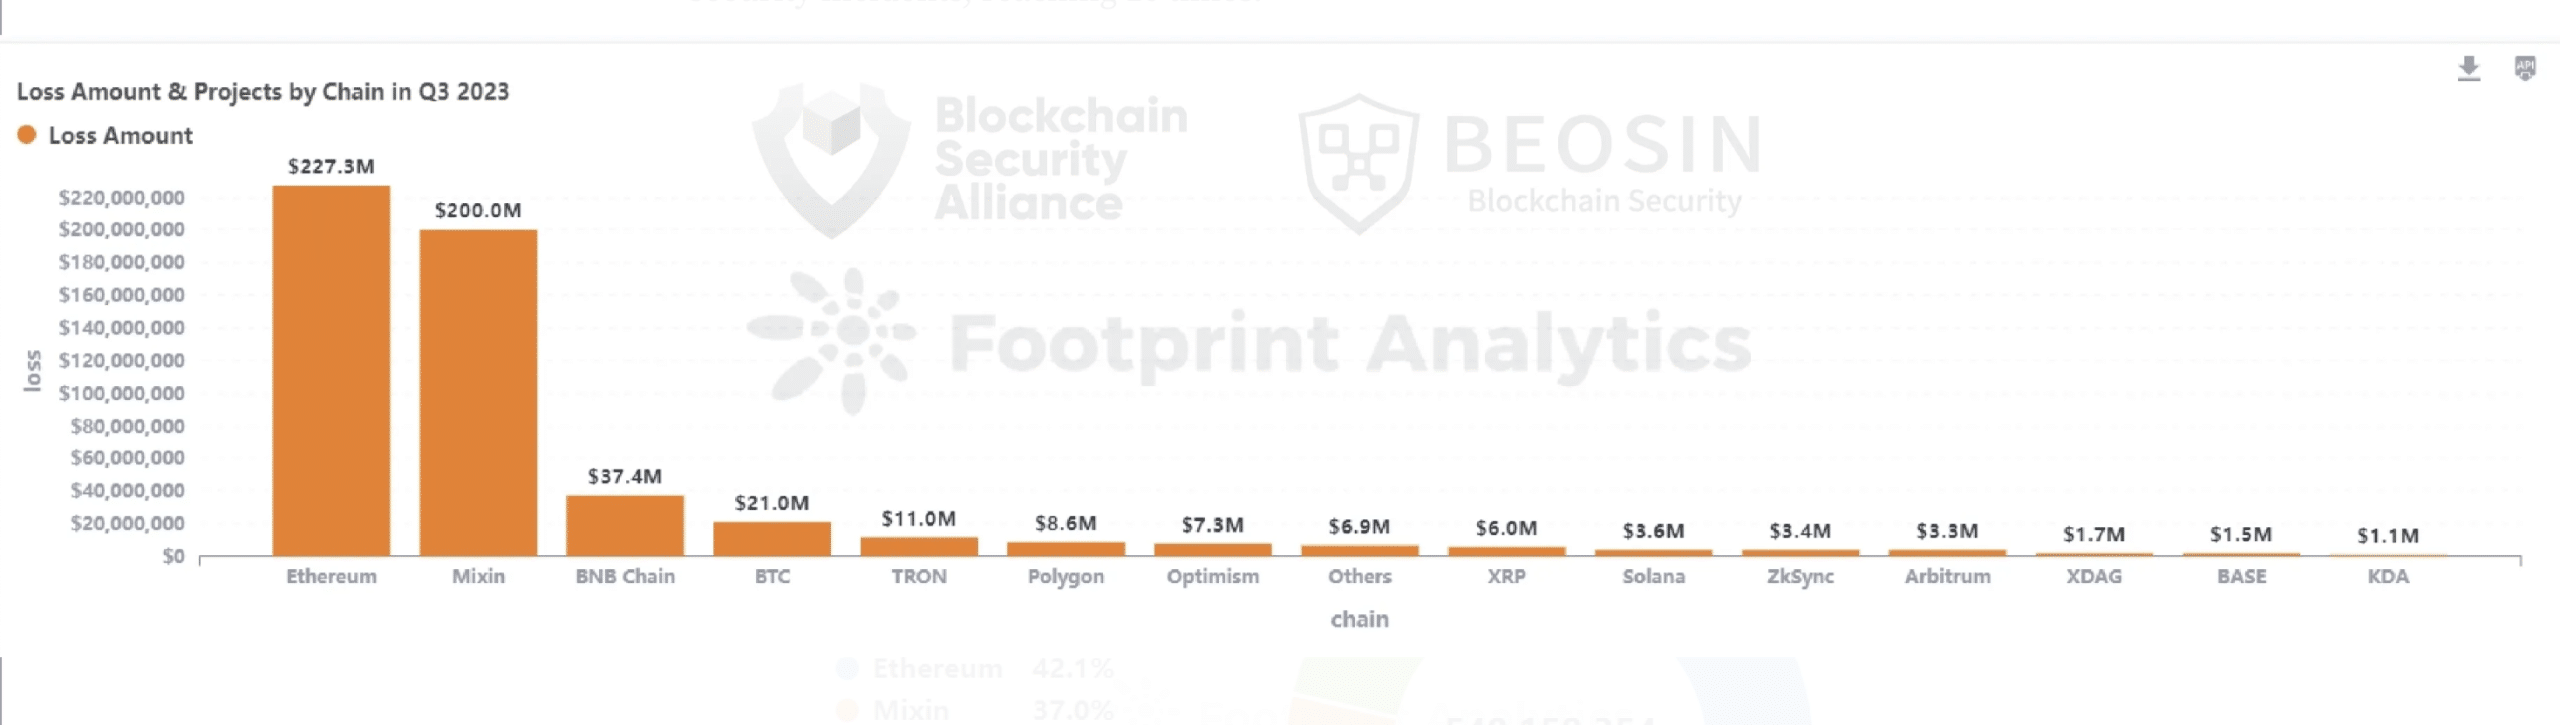The height and width of the screenshot is (725, 2560).
Task: Click the BNB Chain bar
Action: [625, 525]
